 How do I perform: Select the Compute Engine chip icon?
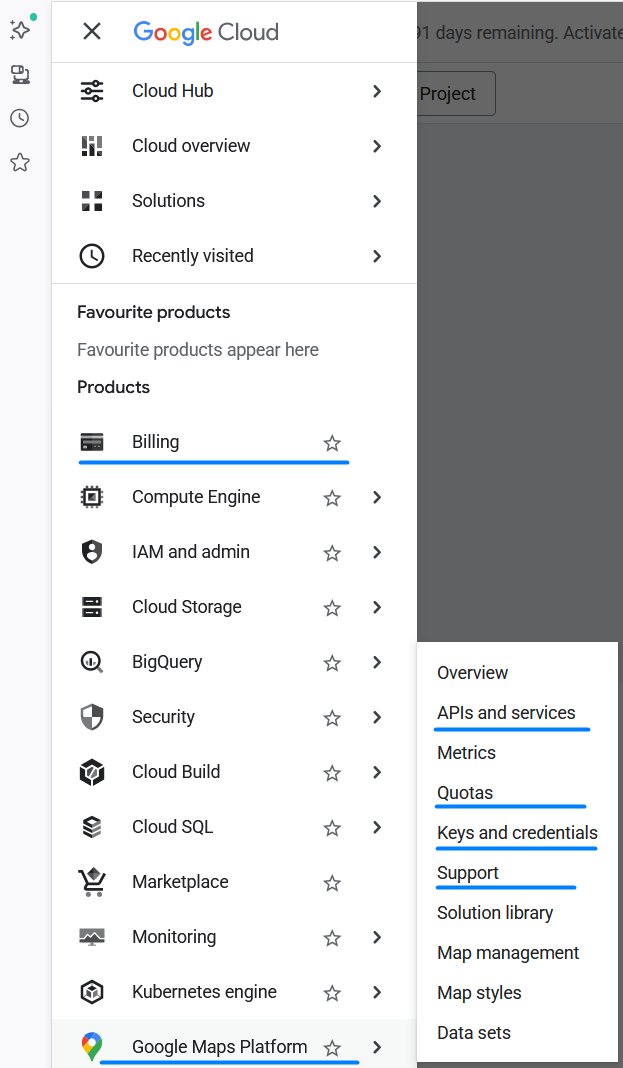(x=91, y=497)
